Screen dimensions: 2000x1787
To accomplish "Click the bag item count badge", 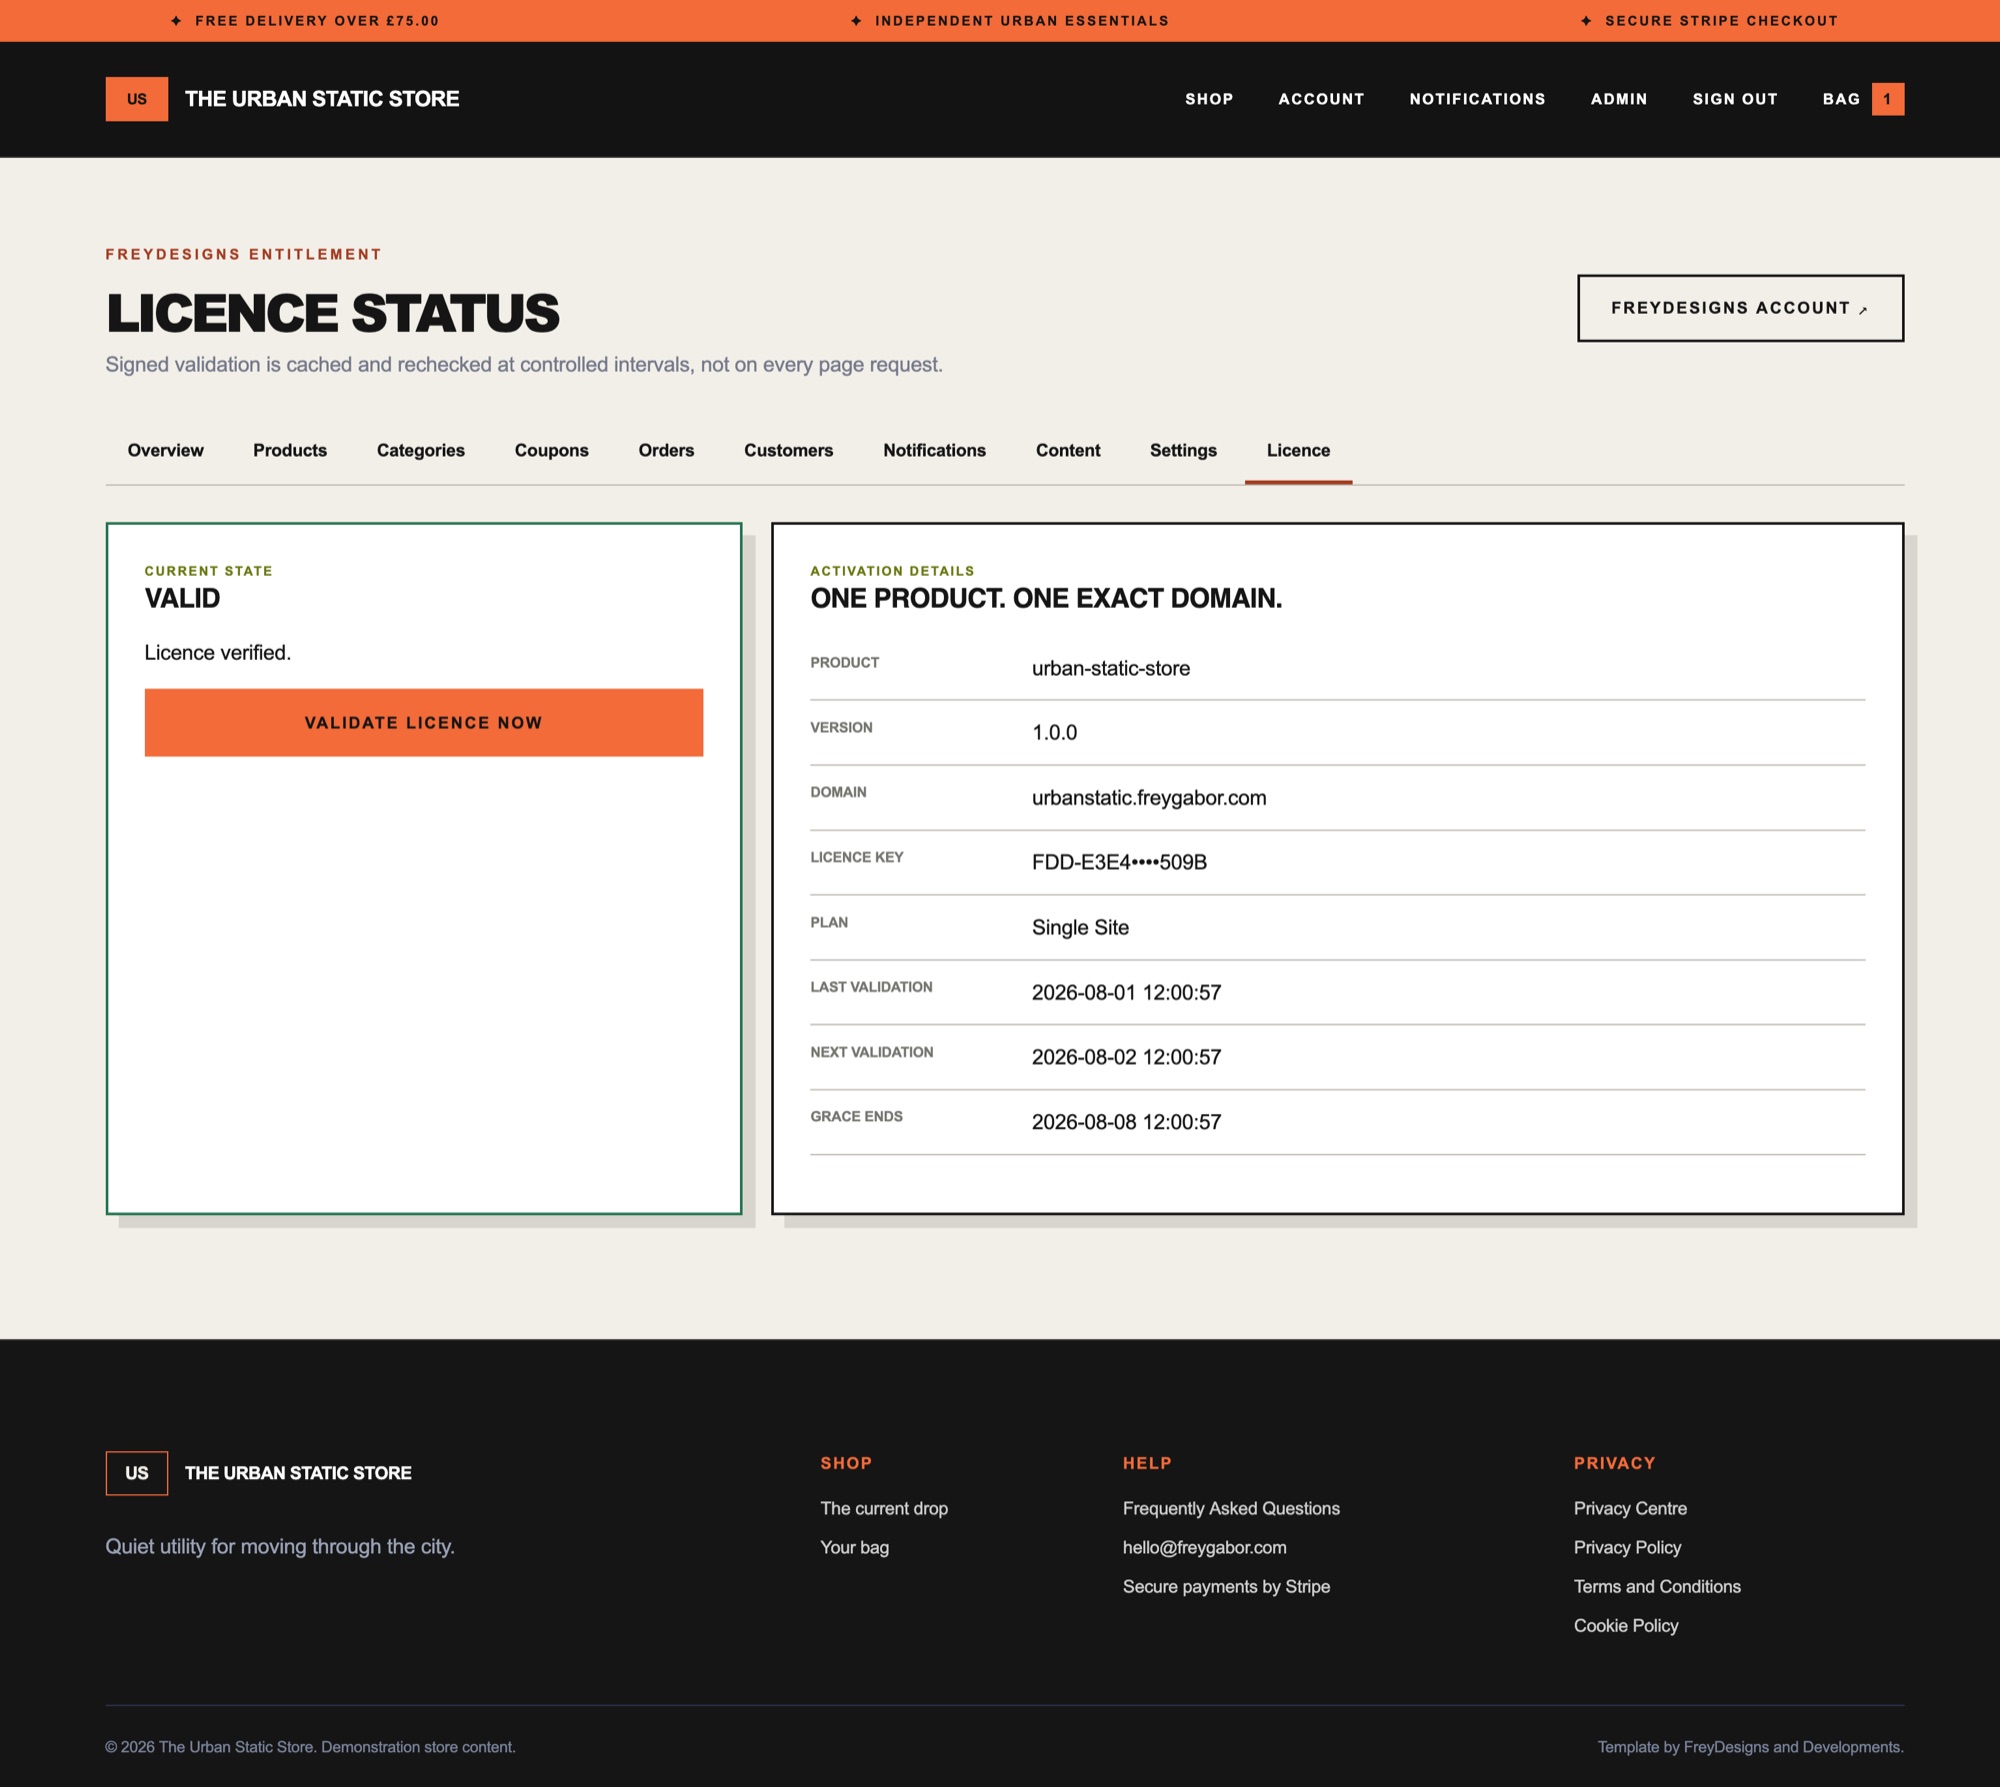I will [1887, 99].
